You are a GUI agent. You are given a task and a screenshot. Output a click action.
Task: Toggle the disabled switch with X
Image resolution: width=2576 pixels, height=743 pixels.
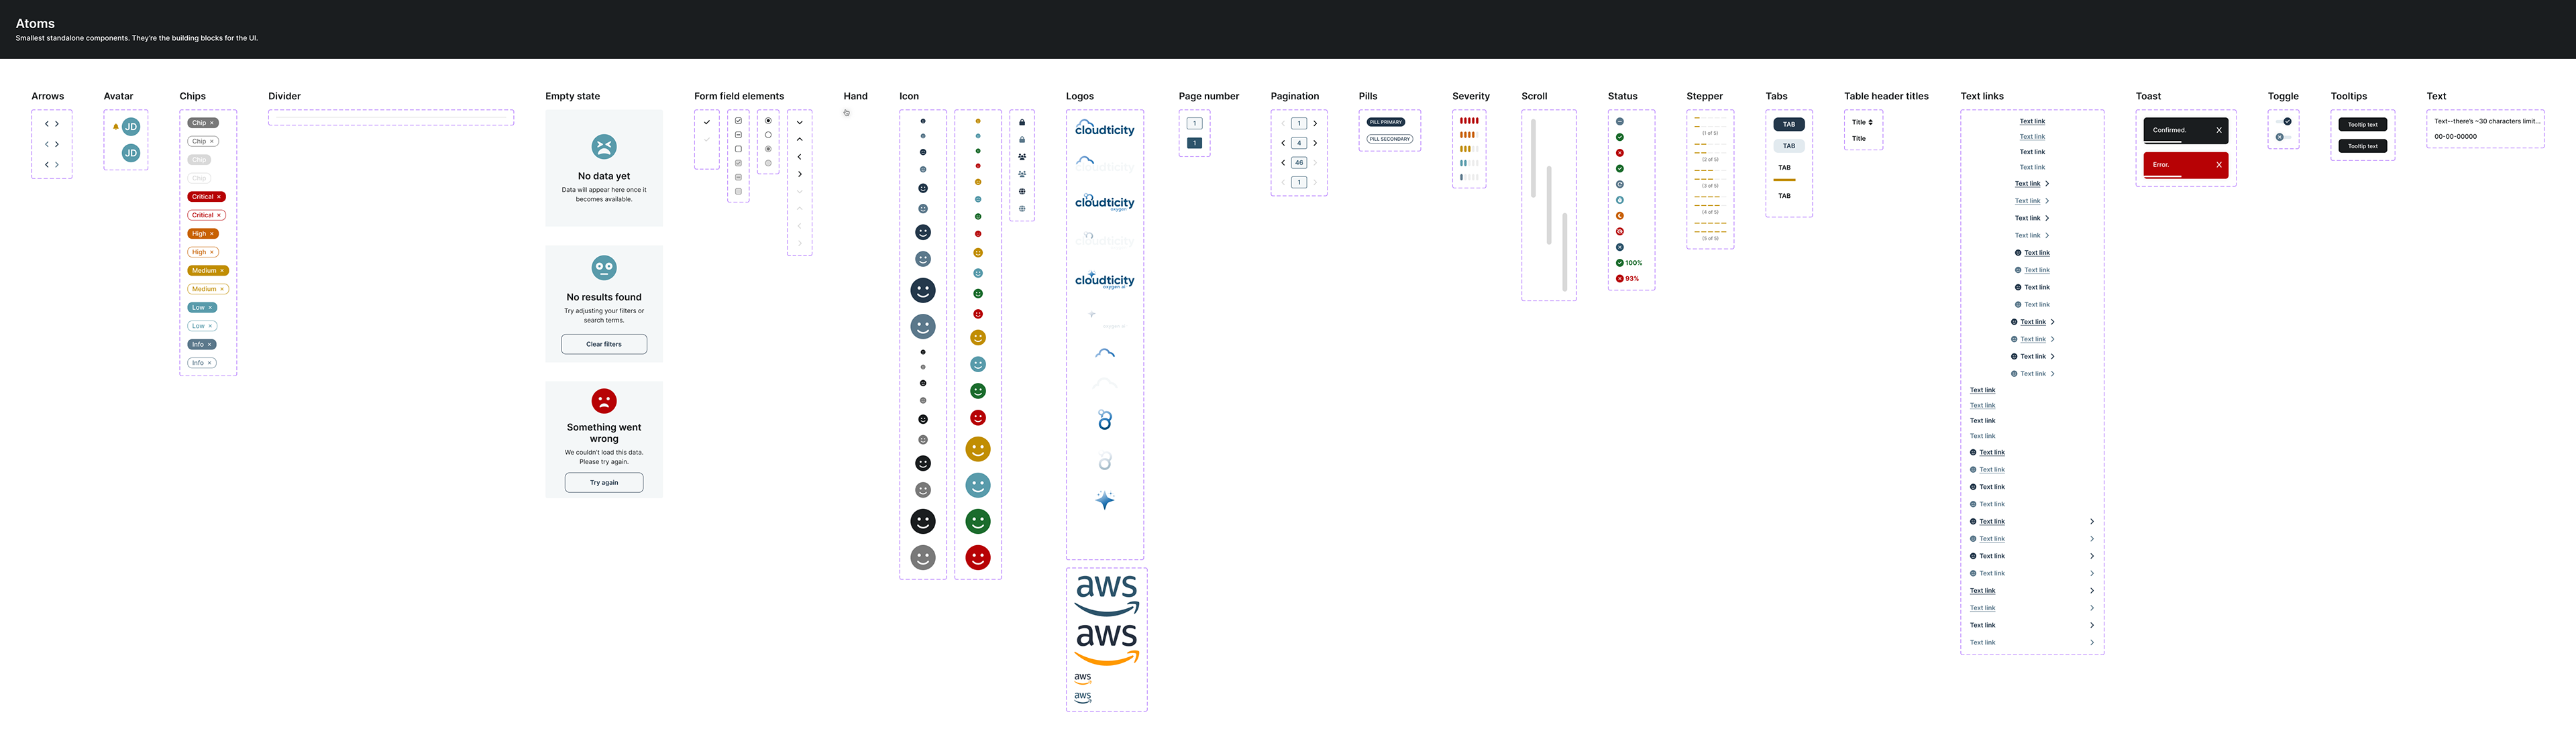tap(2282, 137)
